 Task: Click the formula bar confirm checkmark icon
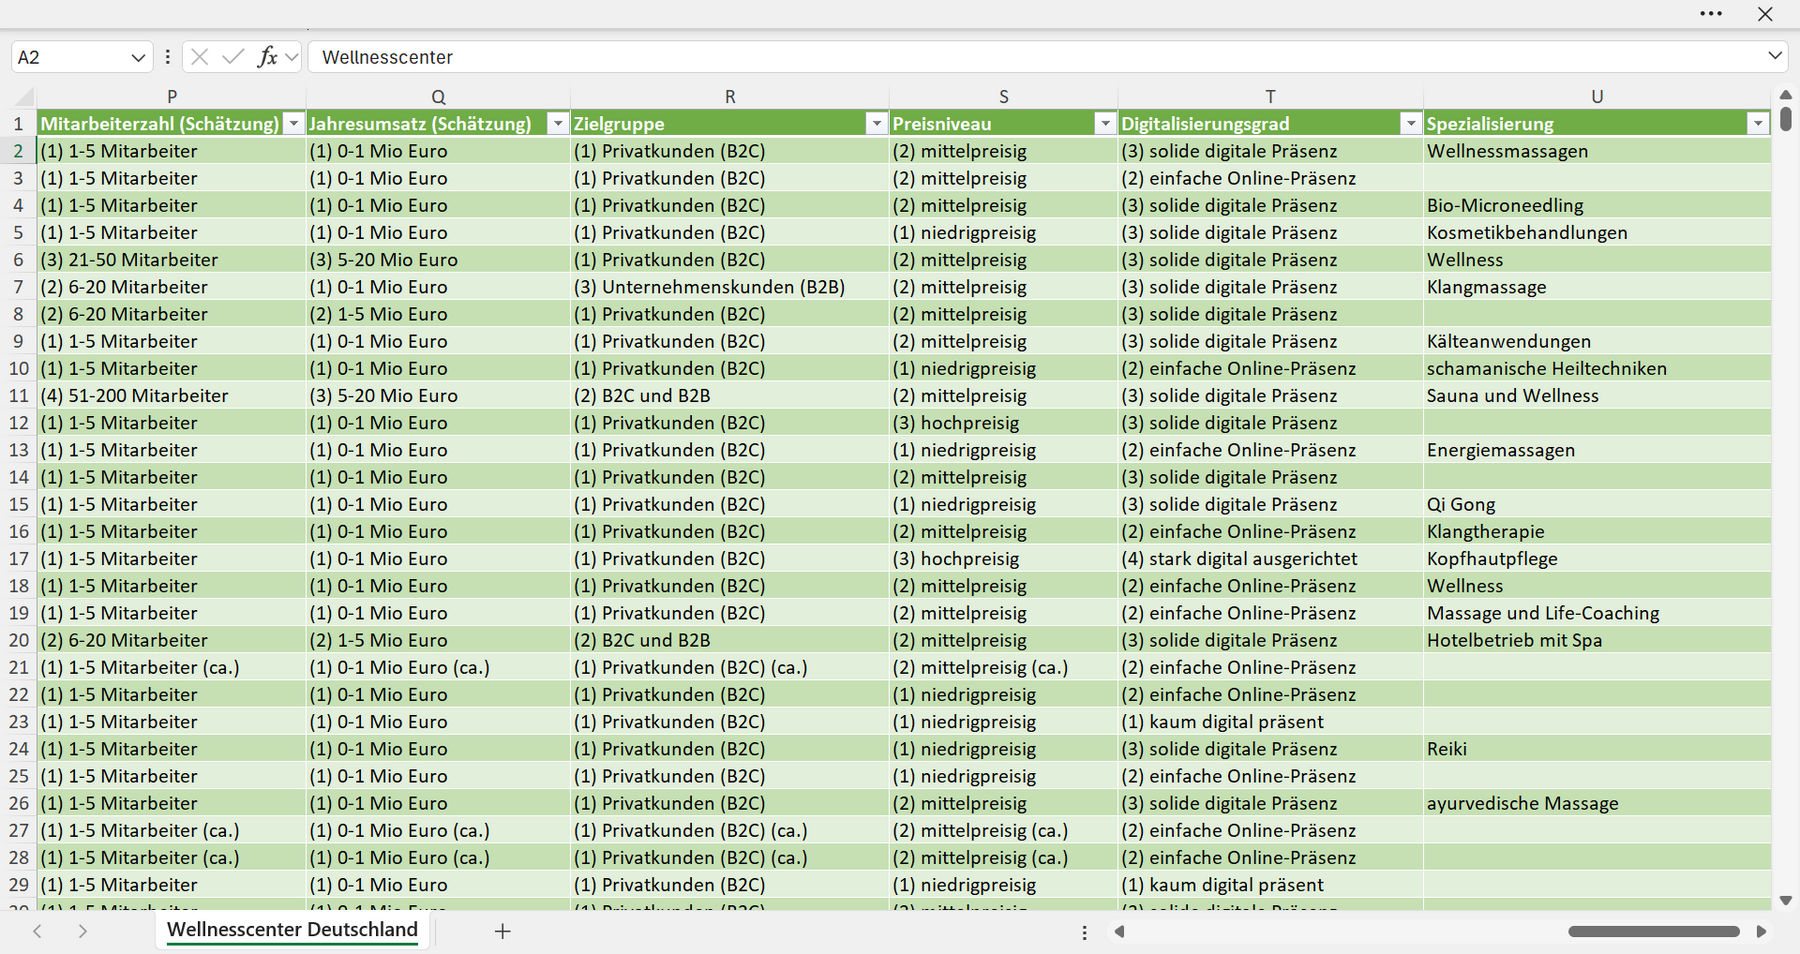click(x=233, y=57)
